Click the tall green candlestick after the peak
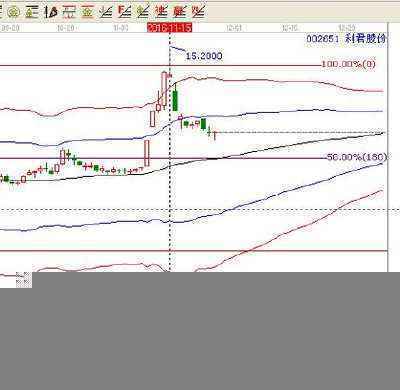This screenshot has width=400, height=390. (x=175, y=98)
